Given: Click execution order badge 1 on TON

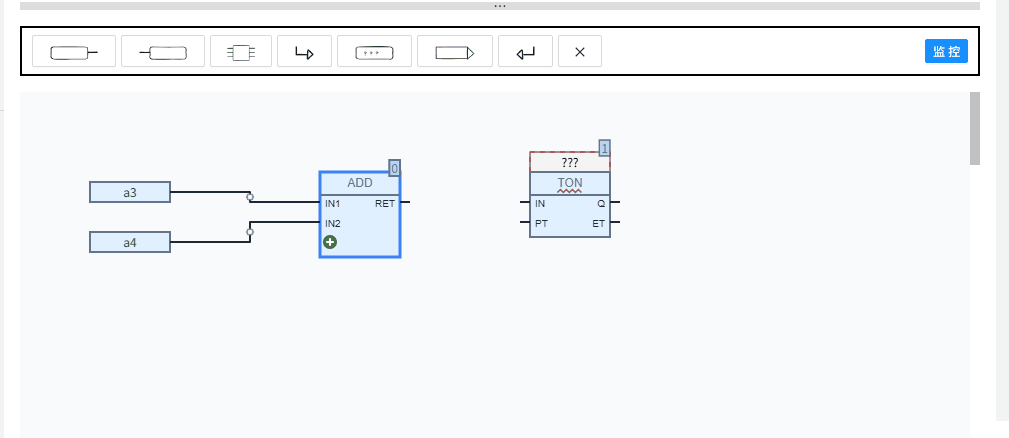Looking at the screenshot, I should pyautogui.click(x=604, y=148).
